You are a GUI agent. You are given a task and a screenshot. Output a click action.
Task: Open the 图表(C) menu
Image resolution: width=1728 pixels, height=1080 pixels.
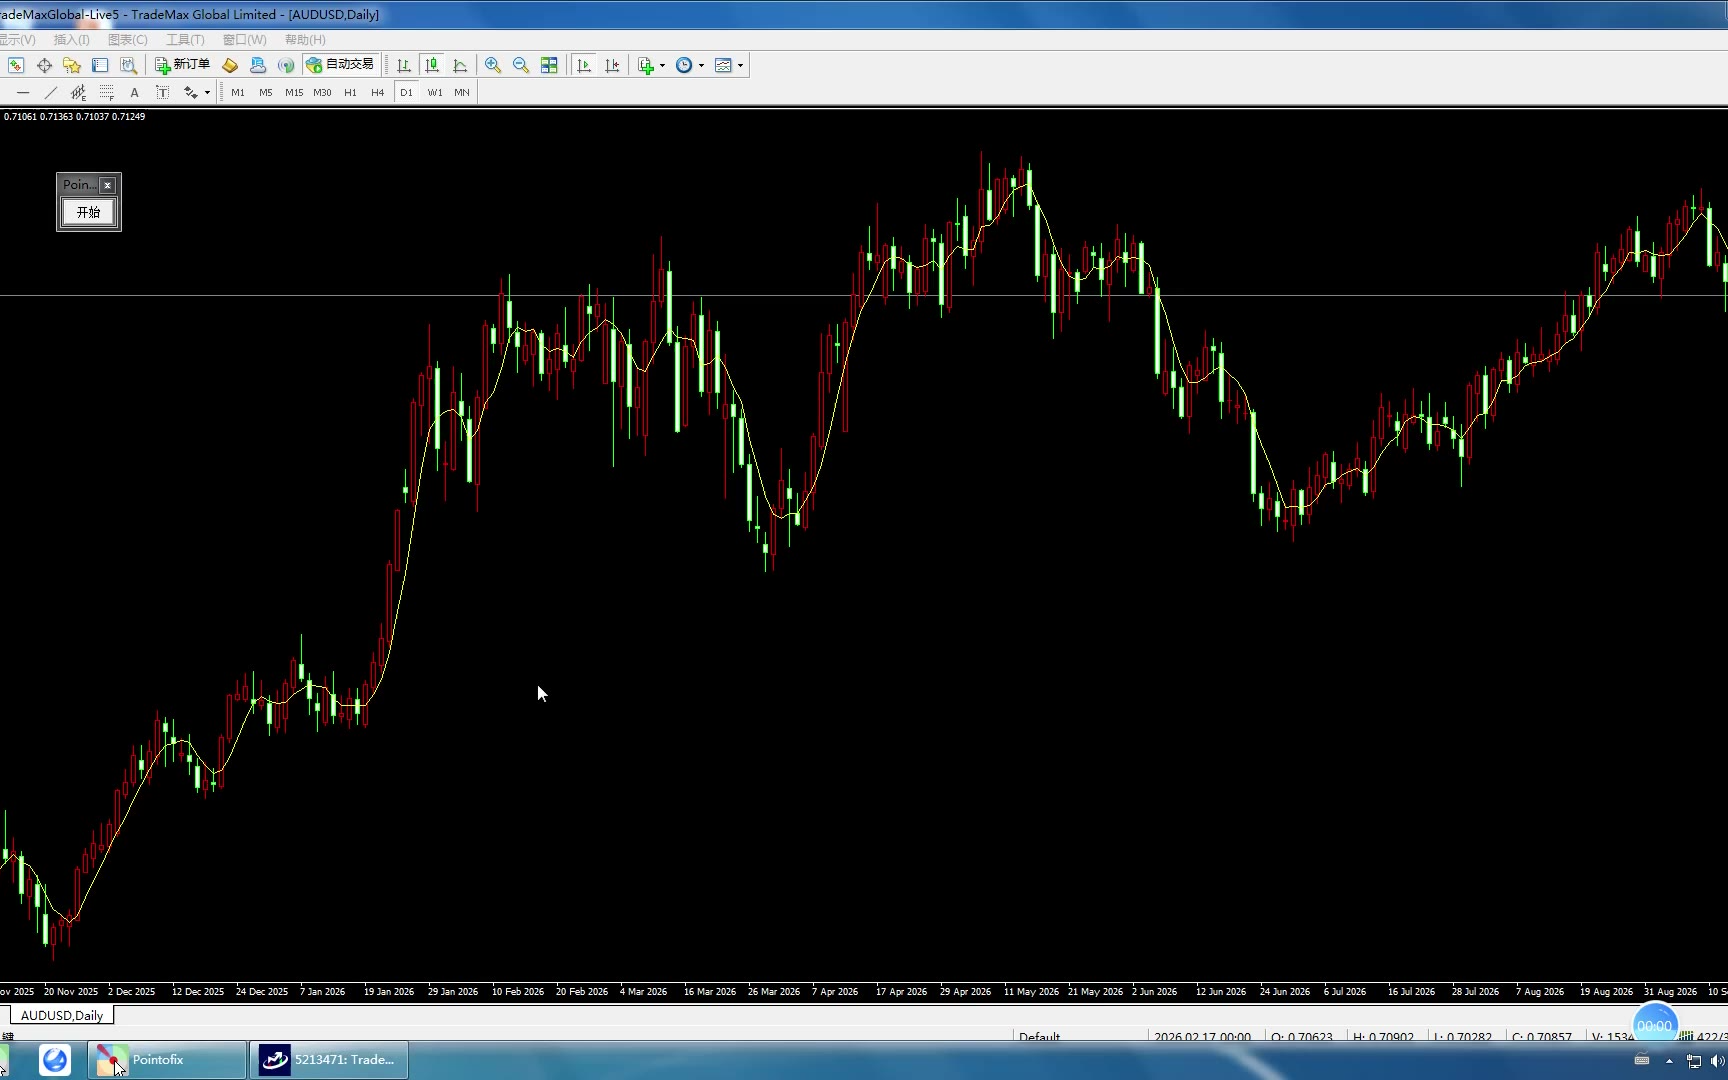pyautogui.click(x=127, y=40)
